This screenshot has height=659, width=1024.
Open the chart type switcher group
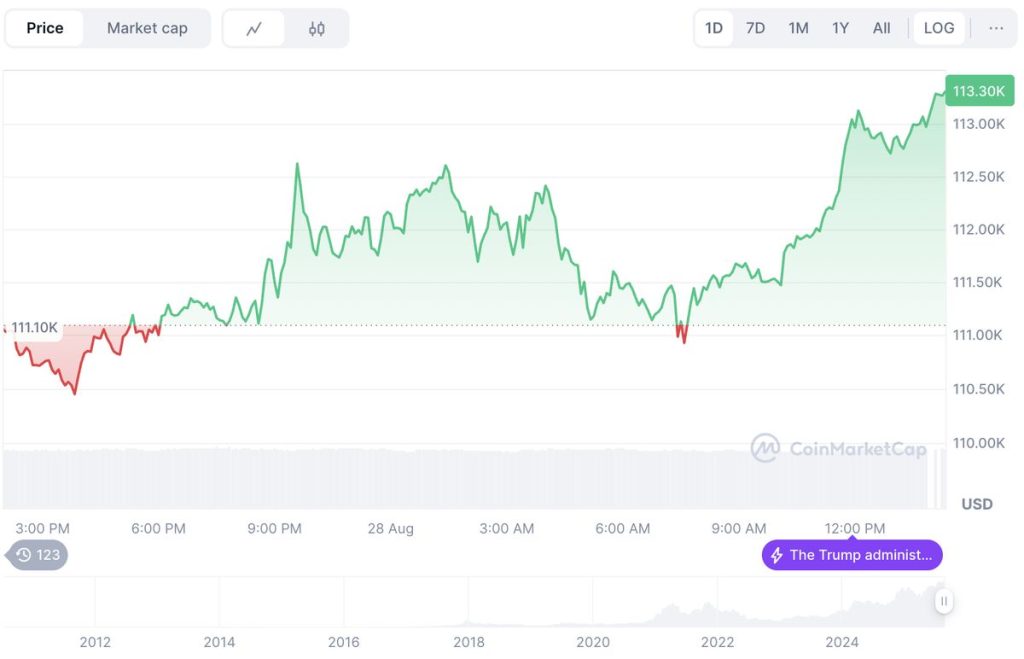point(287,28)
